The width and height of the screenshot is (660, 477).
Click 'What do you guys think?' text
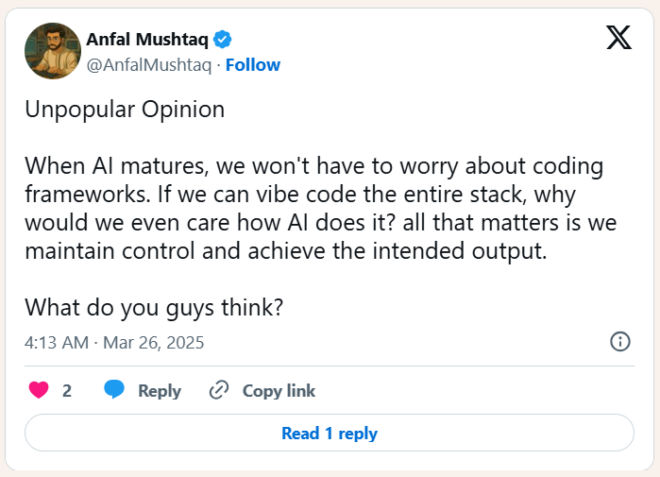[154, 307]
